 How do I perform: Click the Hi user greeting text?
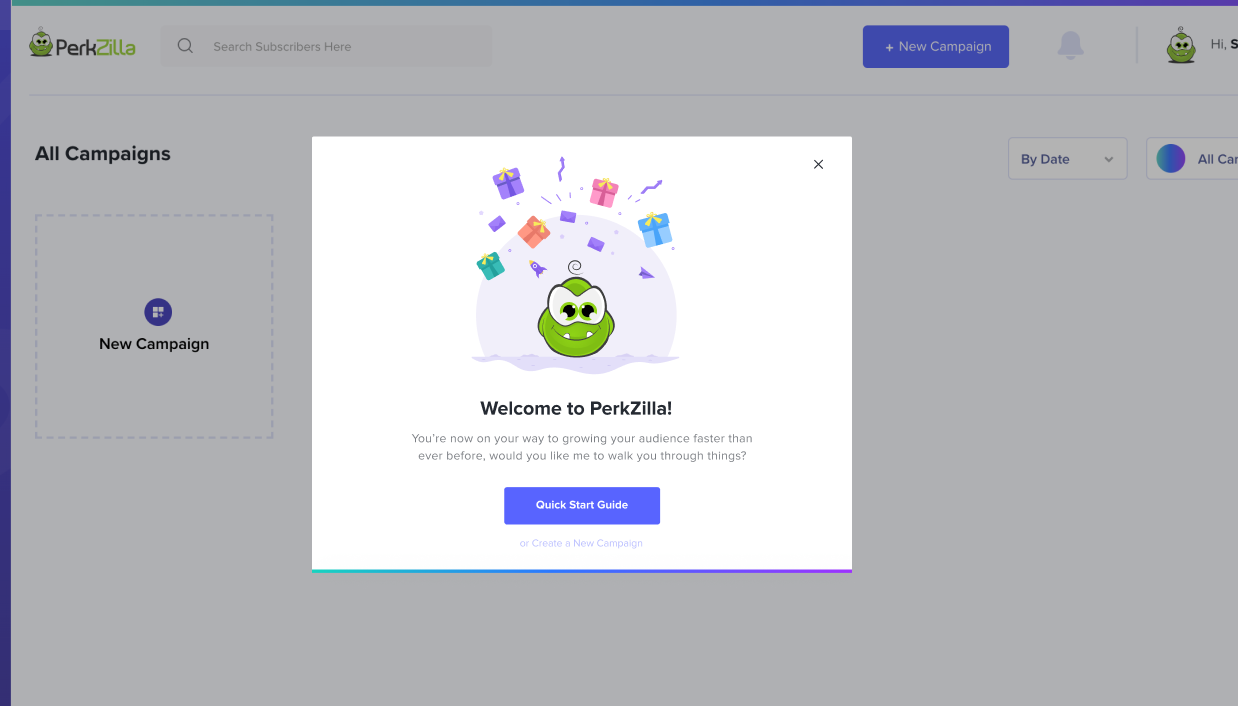pyautogui.click(x=1224, y=44)
